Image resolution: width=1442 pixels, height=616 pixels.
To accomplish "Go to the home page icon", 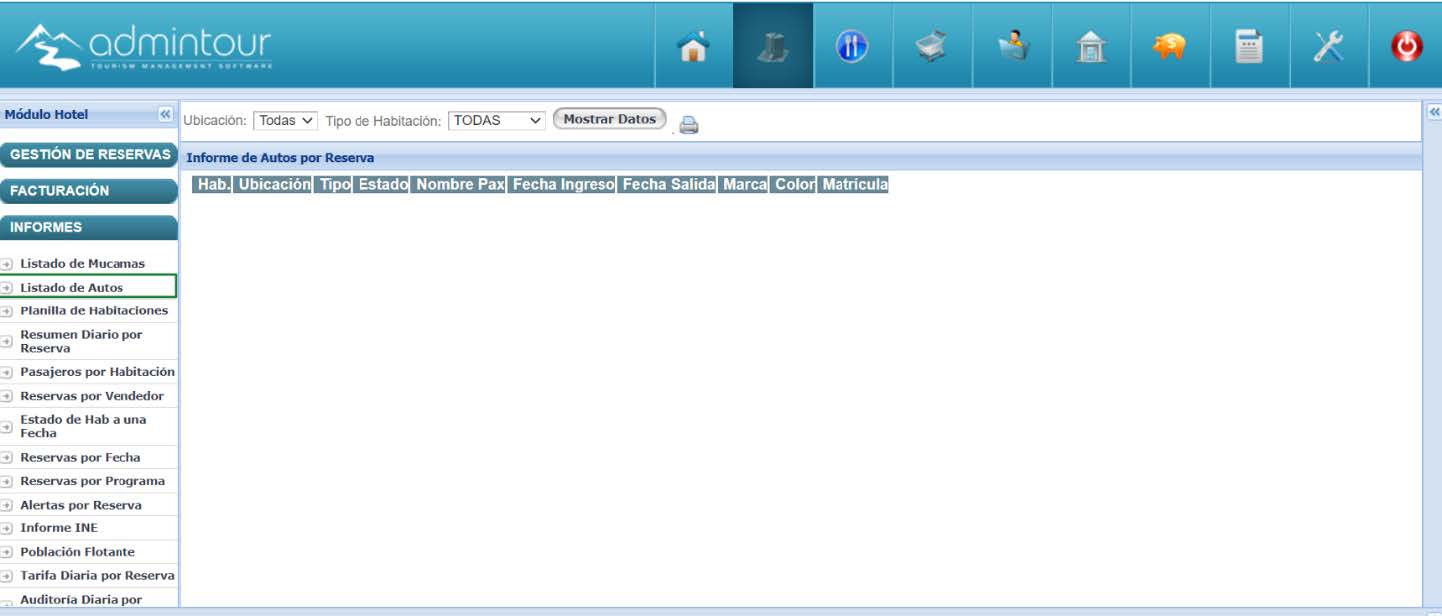I will point(693,46).
